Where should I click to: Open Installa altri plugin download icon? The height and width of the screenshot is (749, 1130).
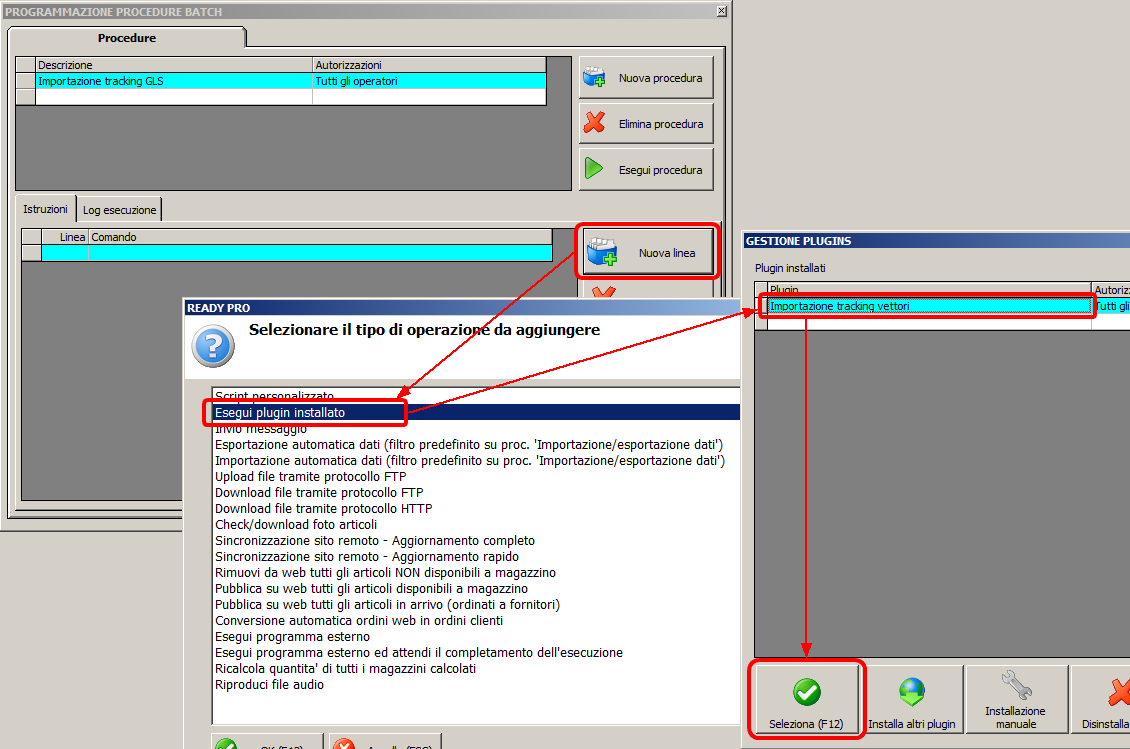[x=911, y=692]
